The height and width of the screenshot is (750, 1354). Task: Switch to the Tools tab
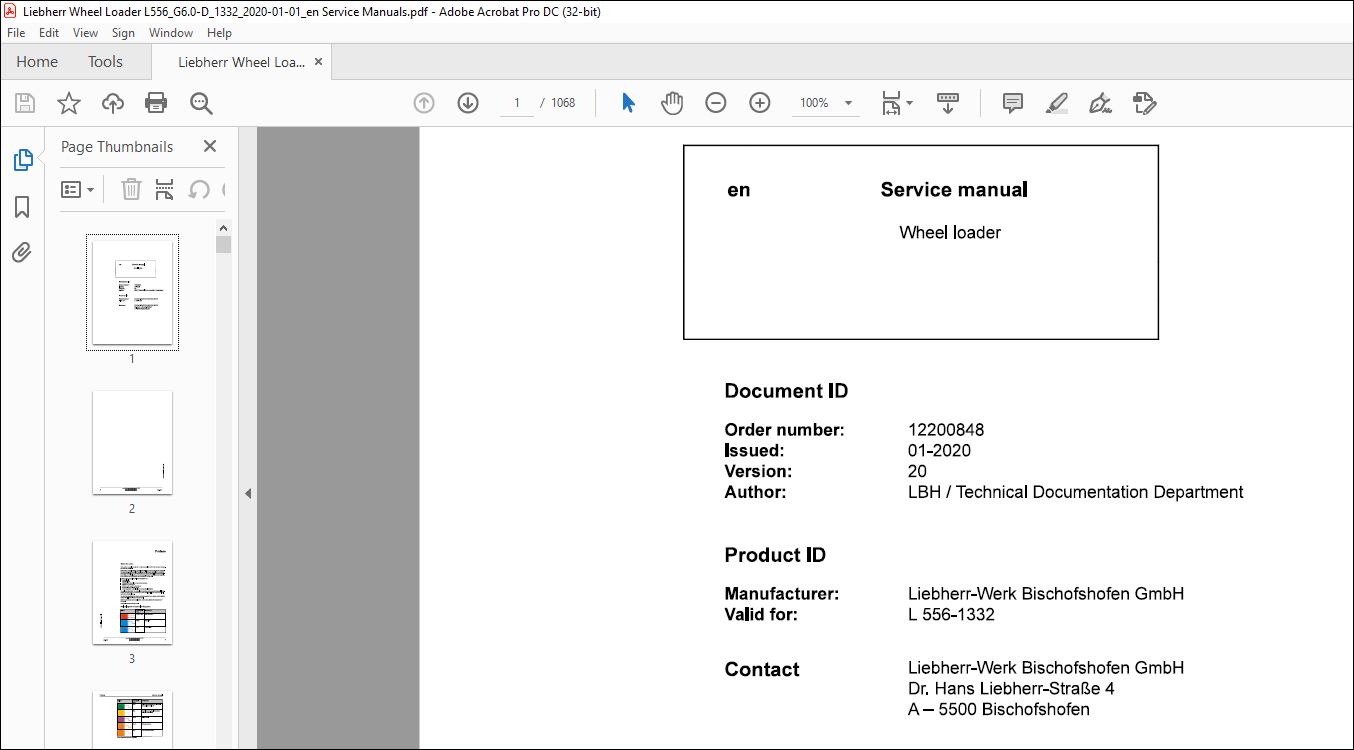click(105, 62)
